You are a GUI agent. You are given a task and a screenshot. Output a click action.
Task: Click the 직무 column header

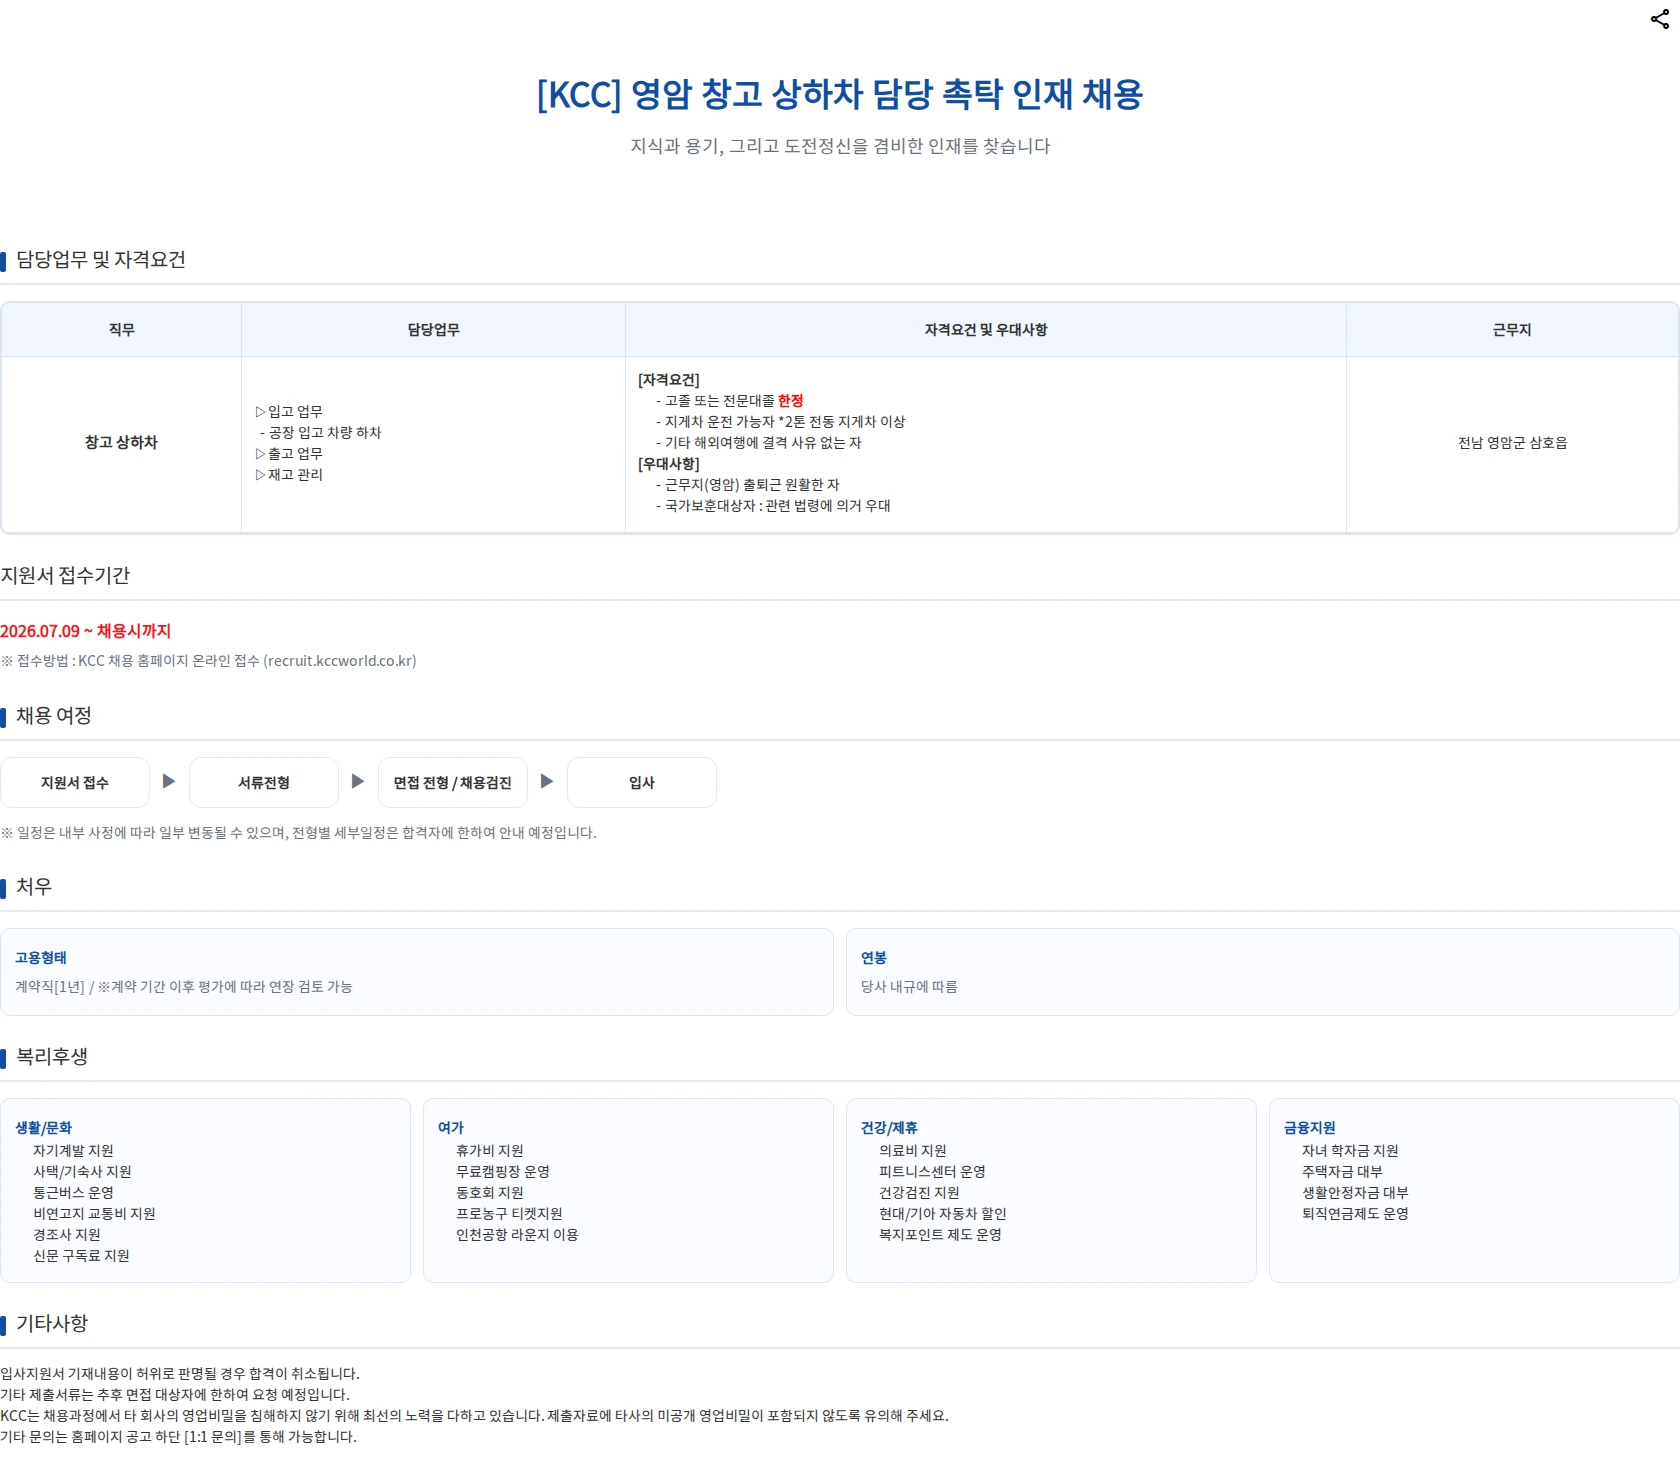(x=121, y=330)
